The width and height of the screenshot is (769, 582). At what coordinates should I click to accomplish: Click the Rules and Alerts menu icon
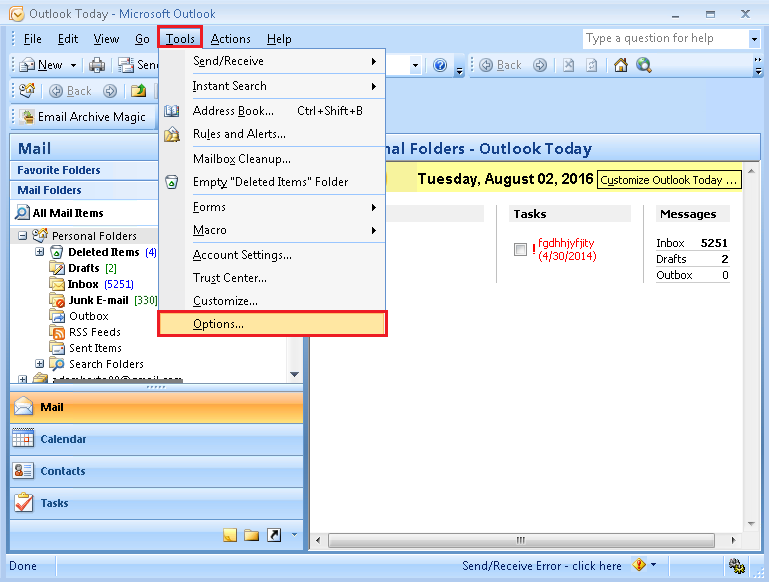tap(172, 134)
